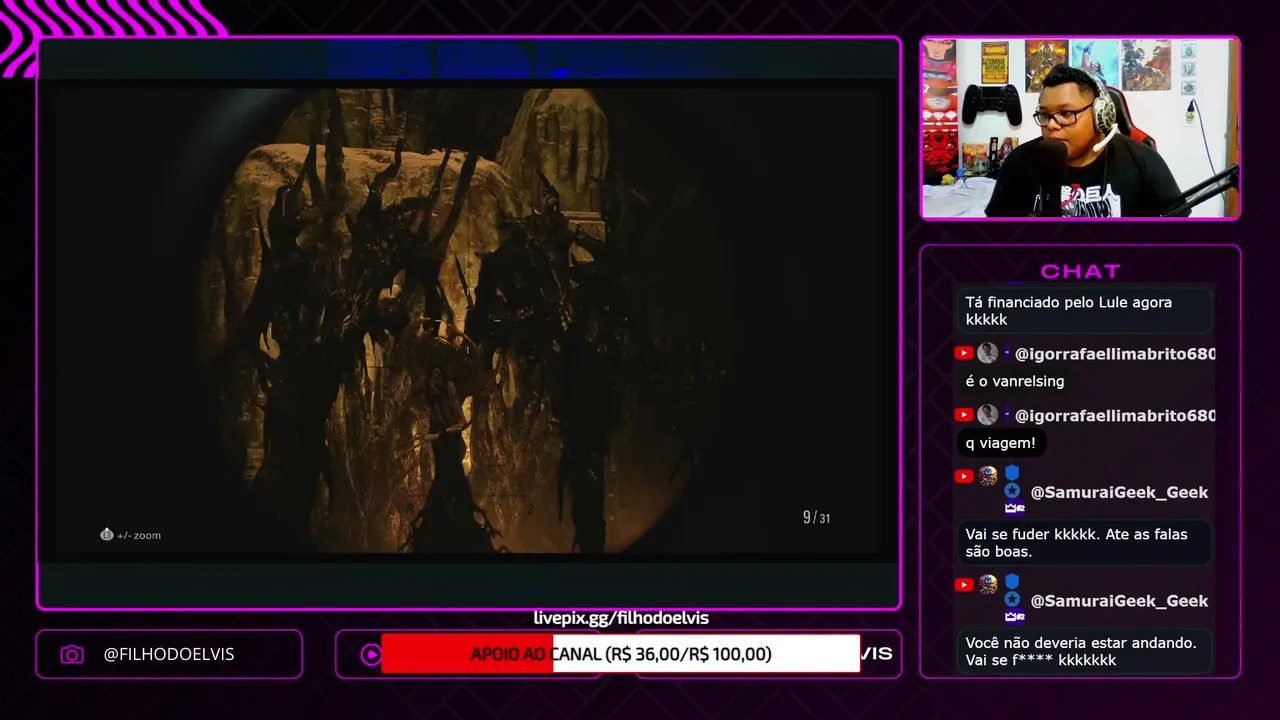Click @SamuraiGeek_Geek name above 'Ate as falas são boas'
The height and width of the screenshot is (720, 1280).
click(1119, 492)
